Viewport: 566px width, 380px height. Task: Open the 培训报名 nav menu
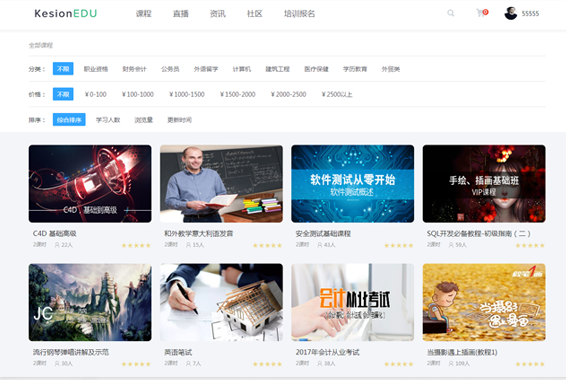pos(299,14)
